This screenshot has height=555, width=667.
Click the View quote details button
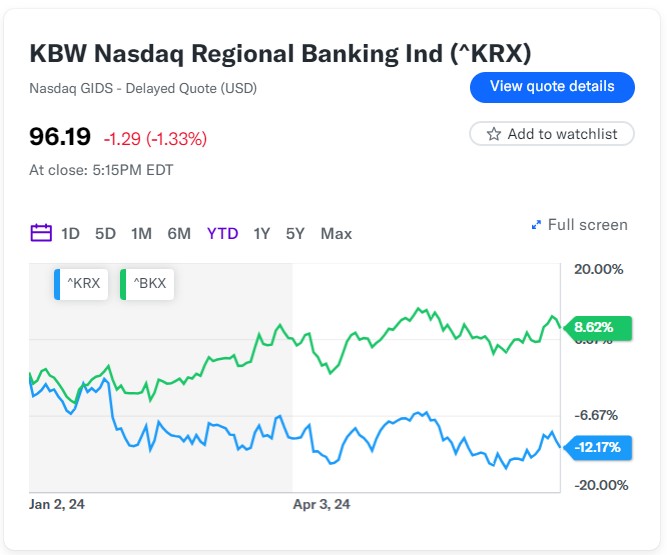(552, 87)
